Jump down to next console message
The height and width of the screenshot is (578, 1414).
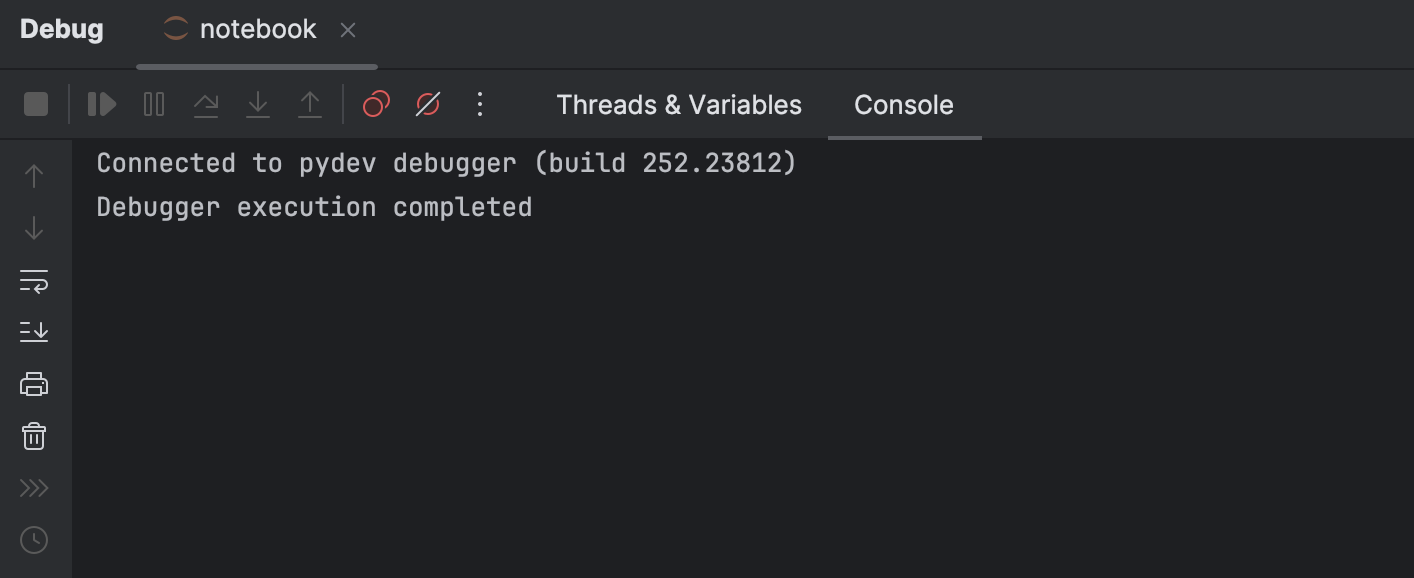(x=34, y=228)
